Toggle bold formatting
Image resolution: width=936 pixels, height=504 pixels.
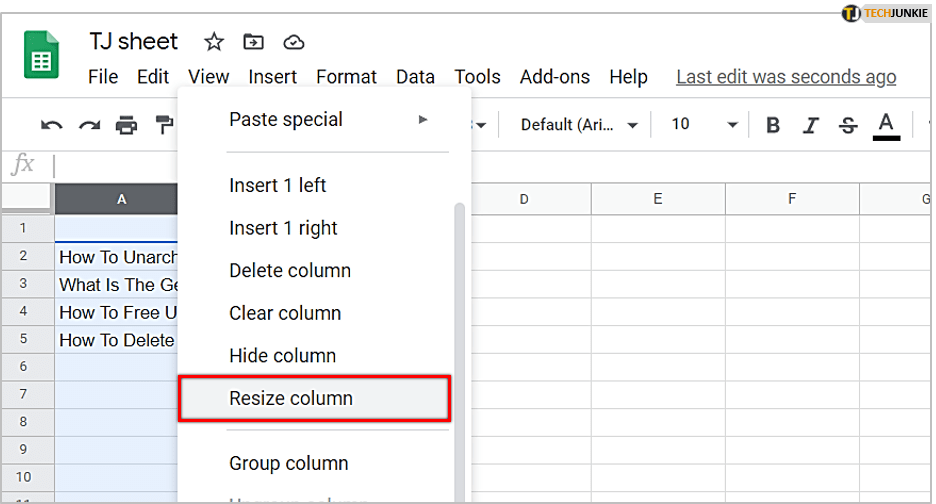773,125
